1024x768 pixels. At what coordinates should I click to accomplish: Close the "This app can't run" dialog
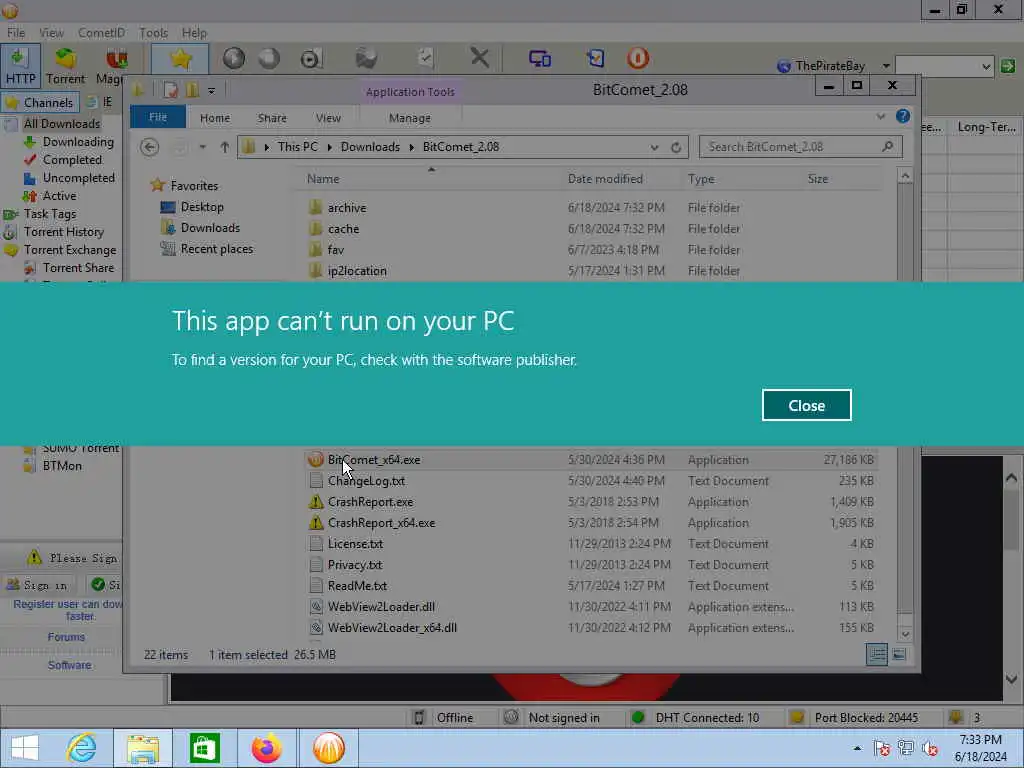pos(807,406)
